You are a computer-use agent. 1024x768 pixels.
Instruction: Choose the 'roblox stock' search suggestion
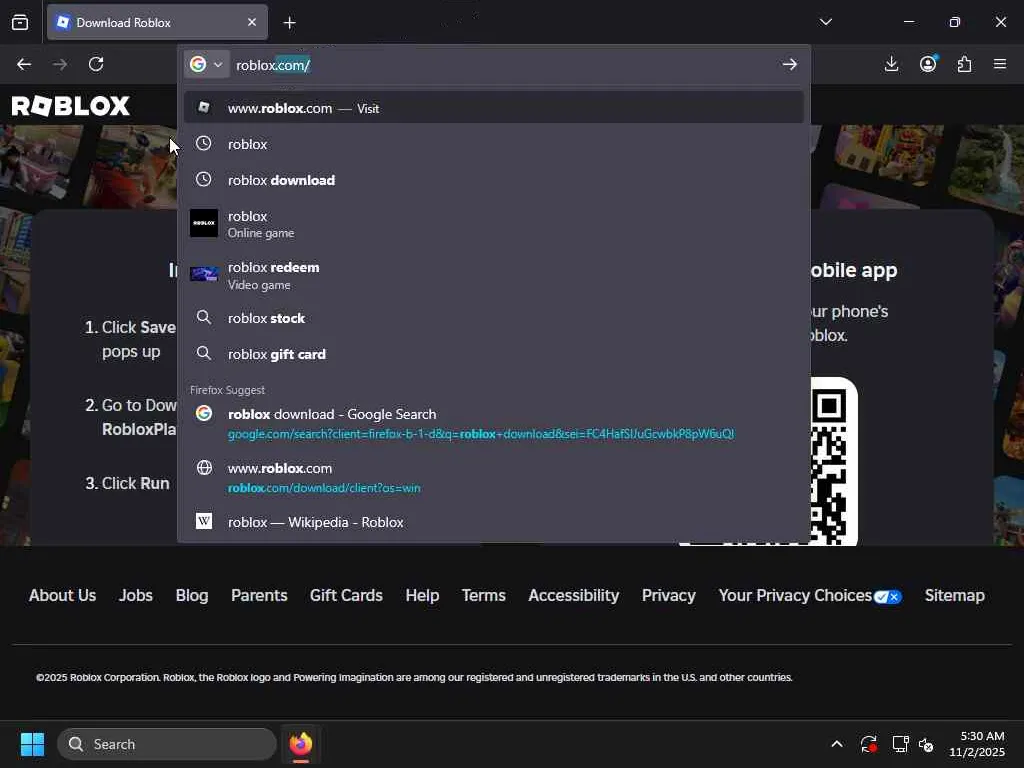[494, 318]
